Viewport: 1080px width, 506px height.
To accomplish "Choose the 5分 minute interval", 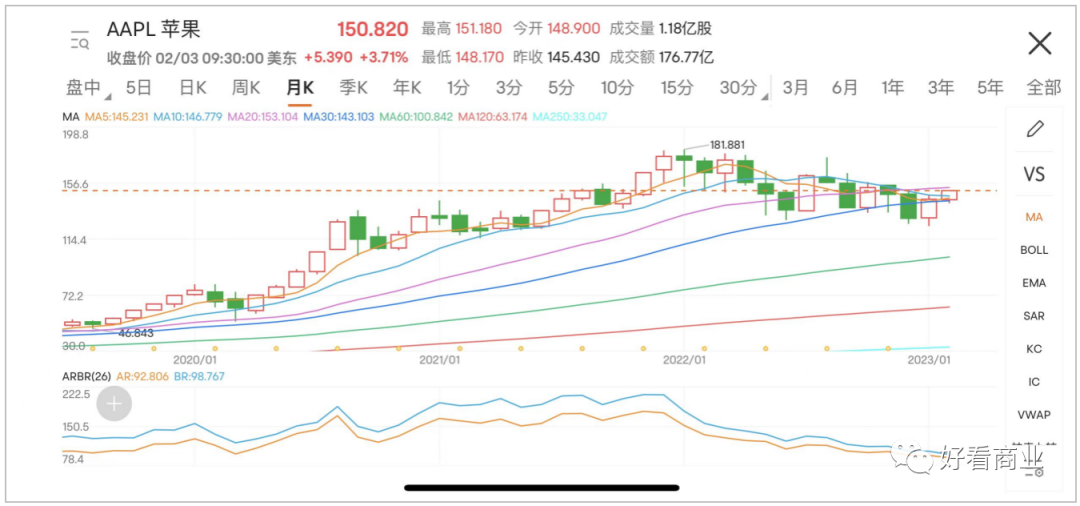I will pos(561,87).
